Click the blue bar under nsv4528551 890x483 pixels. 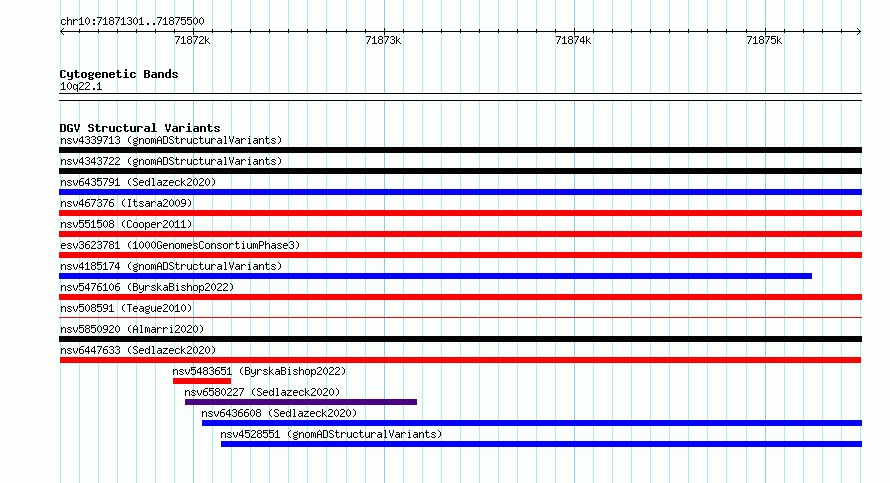(541, 444)
